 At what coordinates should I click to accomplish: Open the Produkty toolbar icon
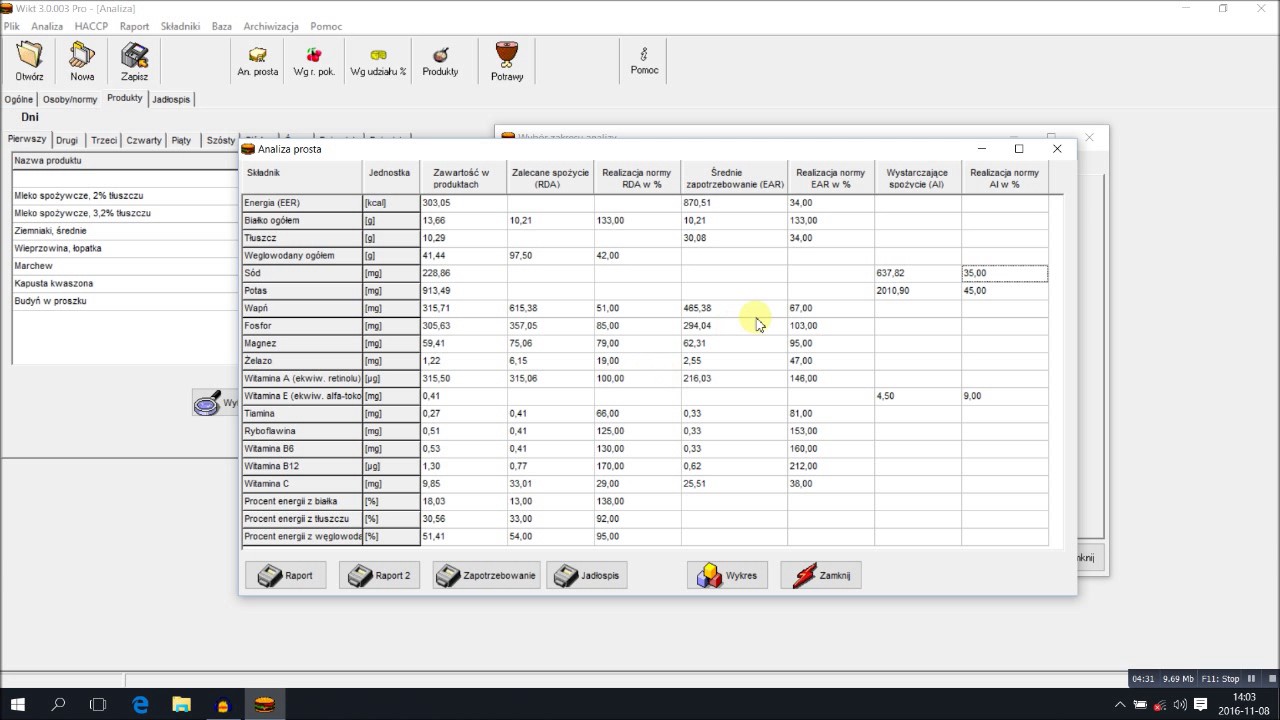click(x=440, y=61)
